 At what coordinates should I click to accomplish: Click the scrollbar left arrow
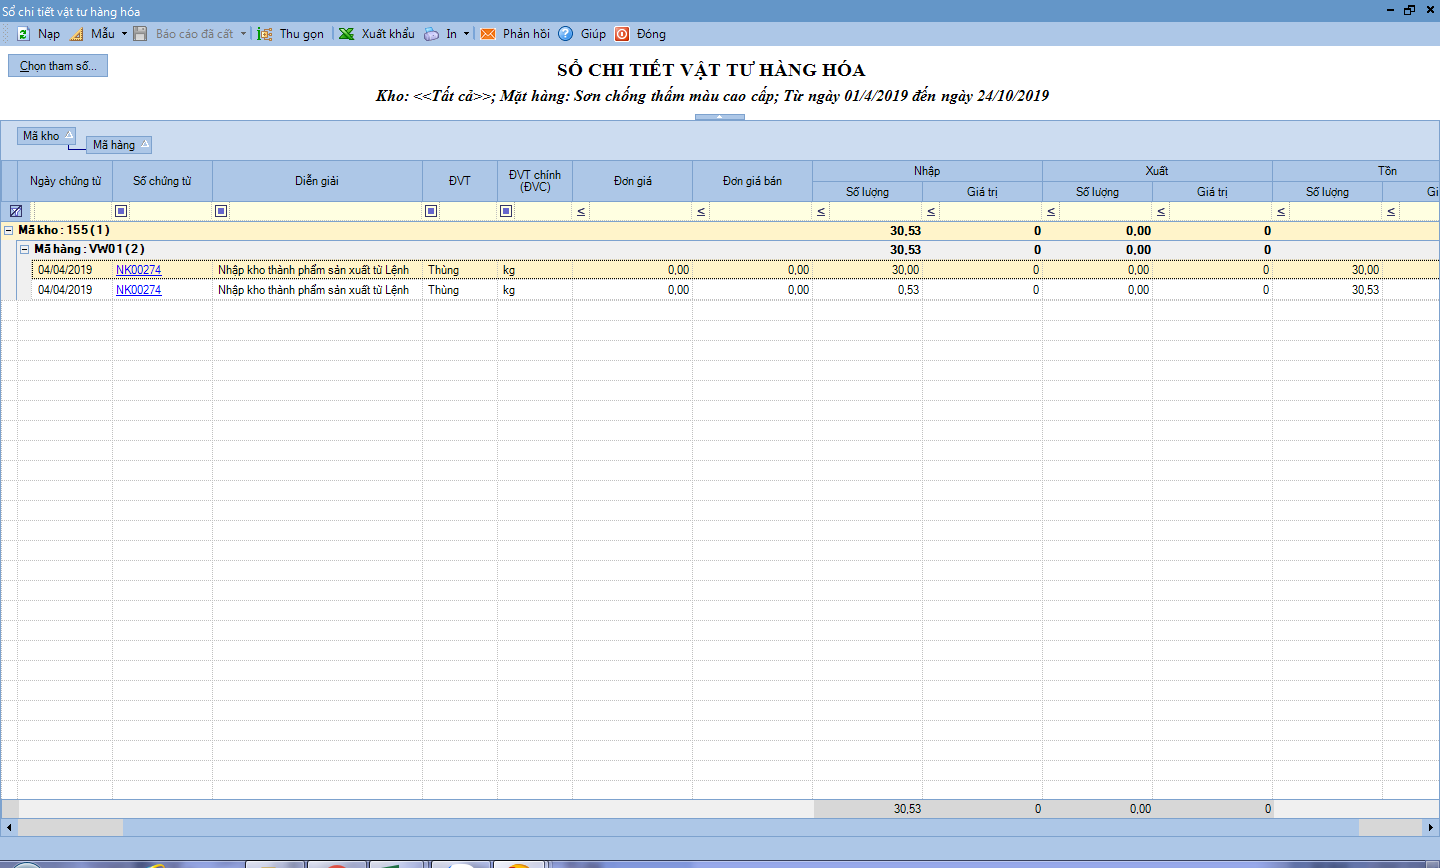9,828
